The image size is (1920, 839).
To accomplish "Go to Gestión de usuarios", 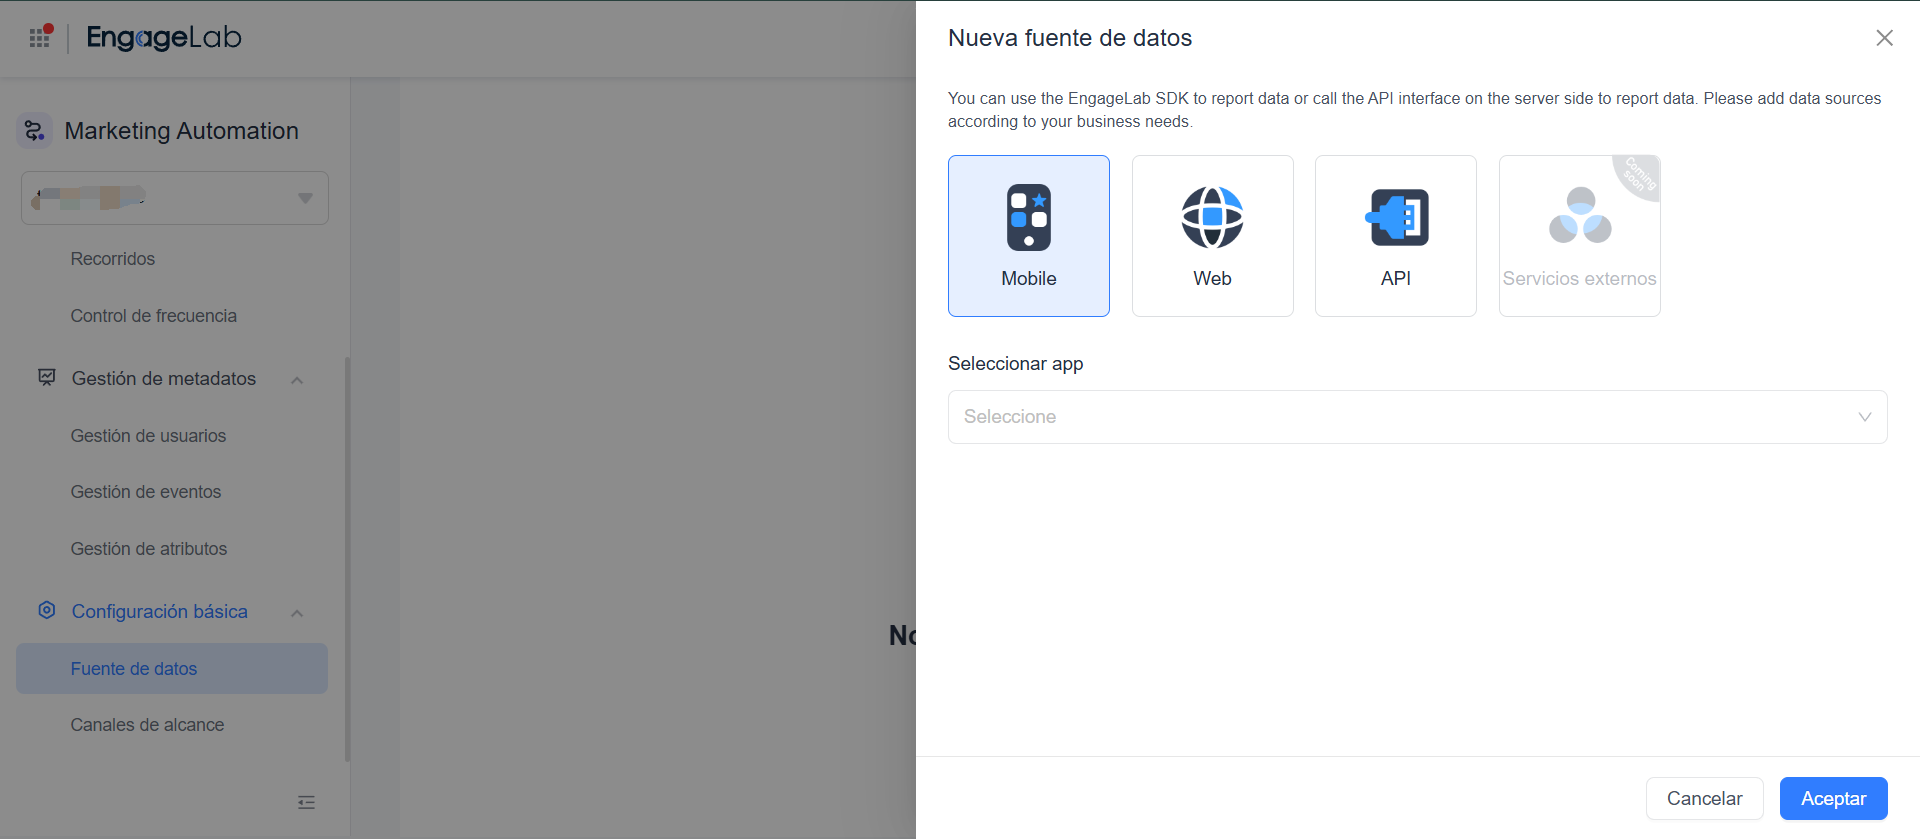I will (148, 436).
